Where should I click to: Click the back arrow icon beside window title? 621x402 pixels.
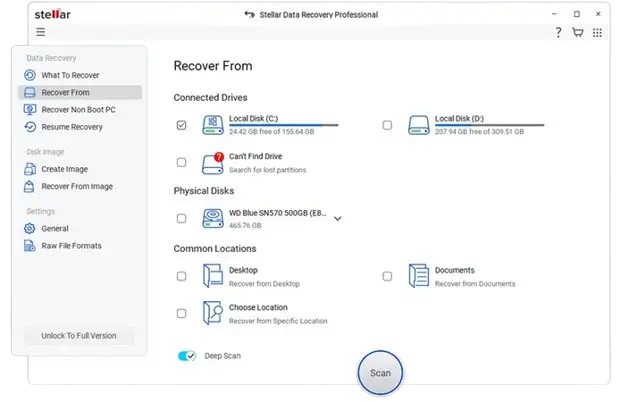(249, 15)
